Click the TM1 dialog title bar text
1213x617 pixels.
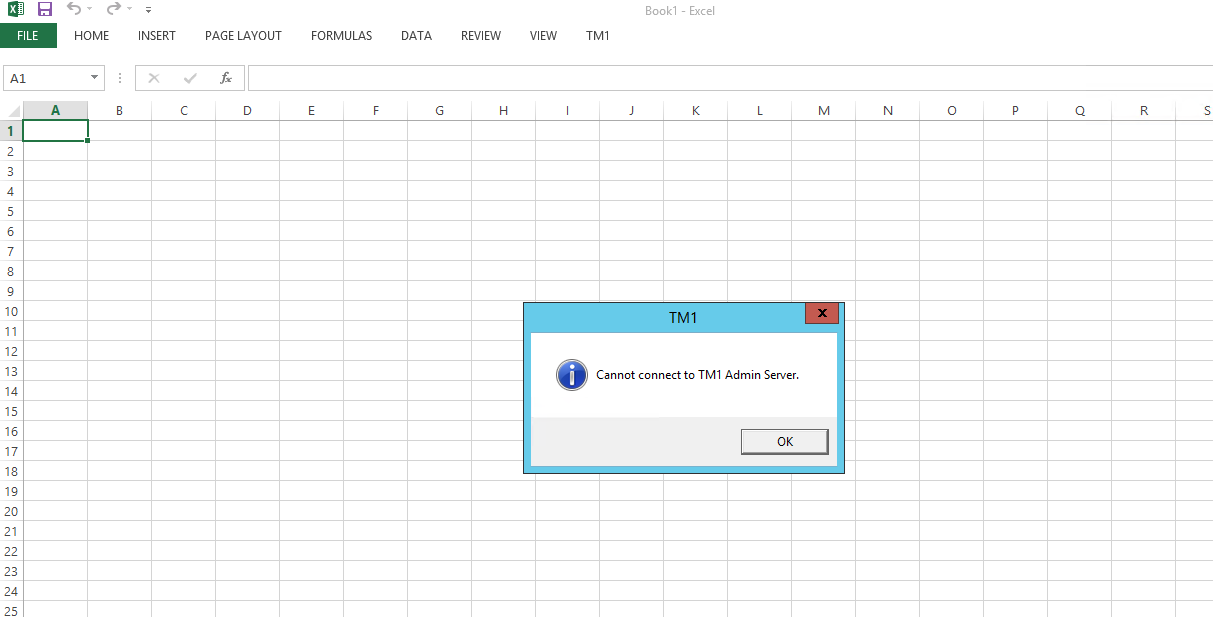tap(683, 318)
